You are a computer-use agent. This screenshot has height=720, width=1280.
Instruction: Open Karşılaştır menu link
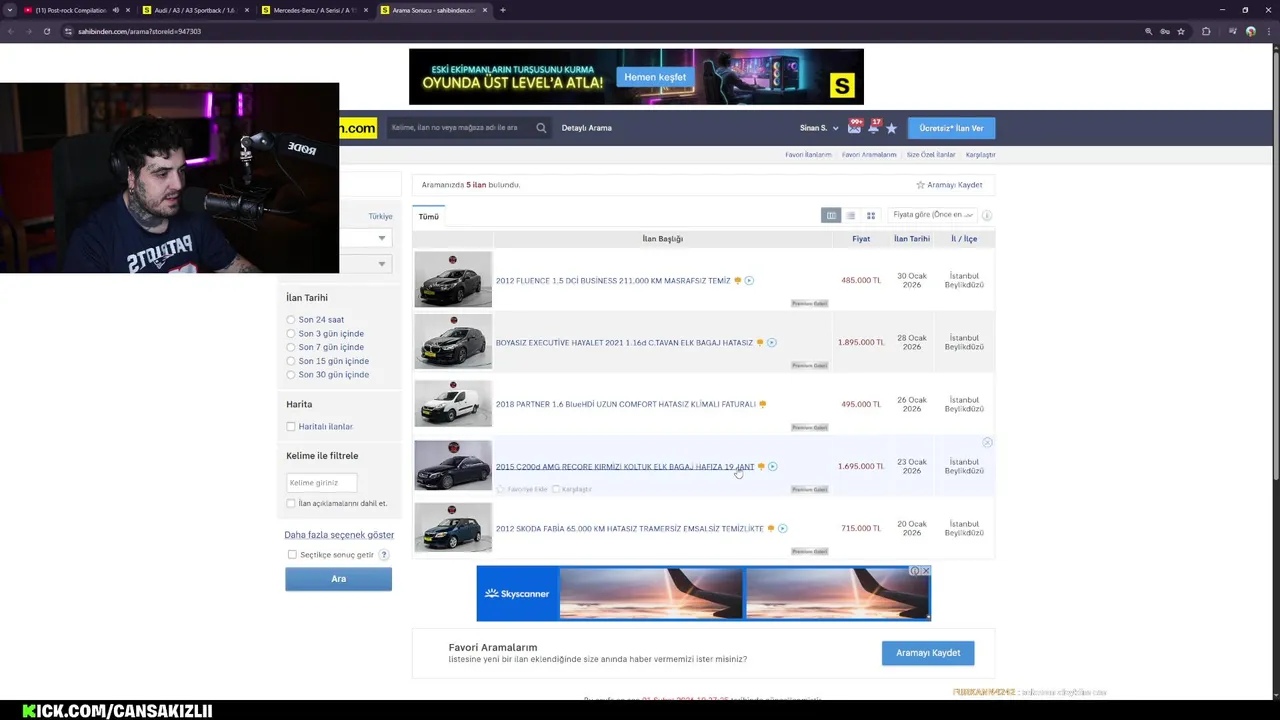pos(980,155)
